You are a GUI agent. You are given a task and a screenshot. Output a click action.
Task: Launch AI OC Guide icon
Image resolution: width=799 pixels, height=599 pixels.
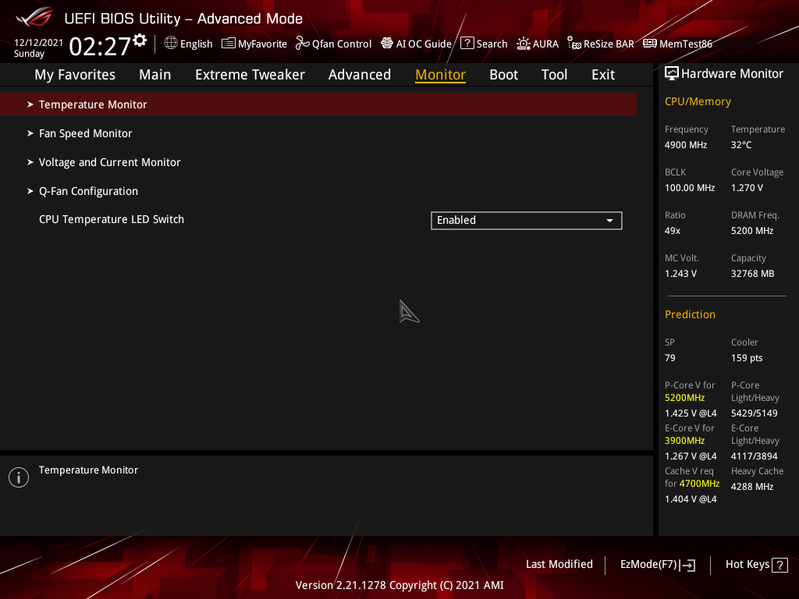point(387,43)
